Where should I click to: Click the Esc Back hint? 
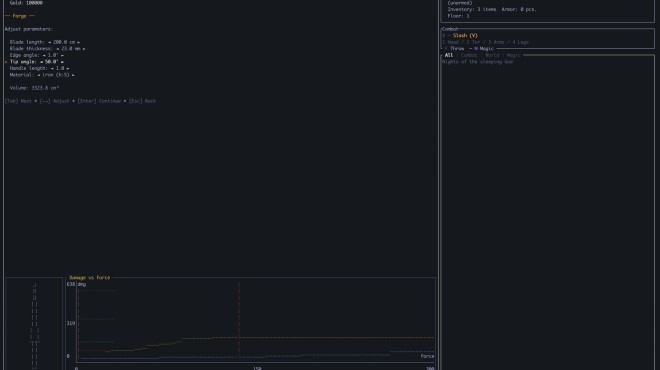tap(142, 101)
